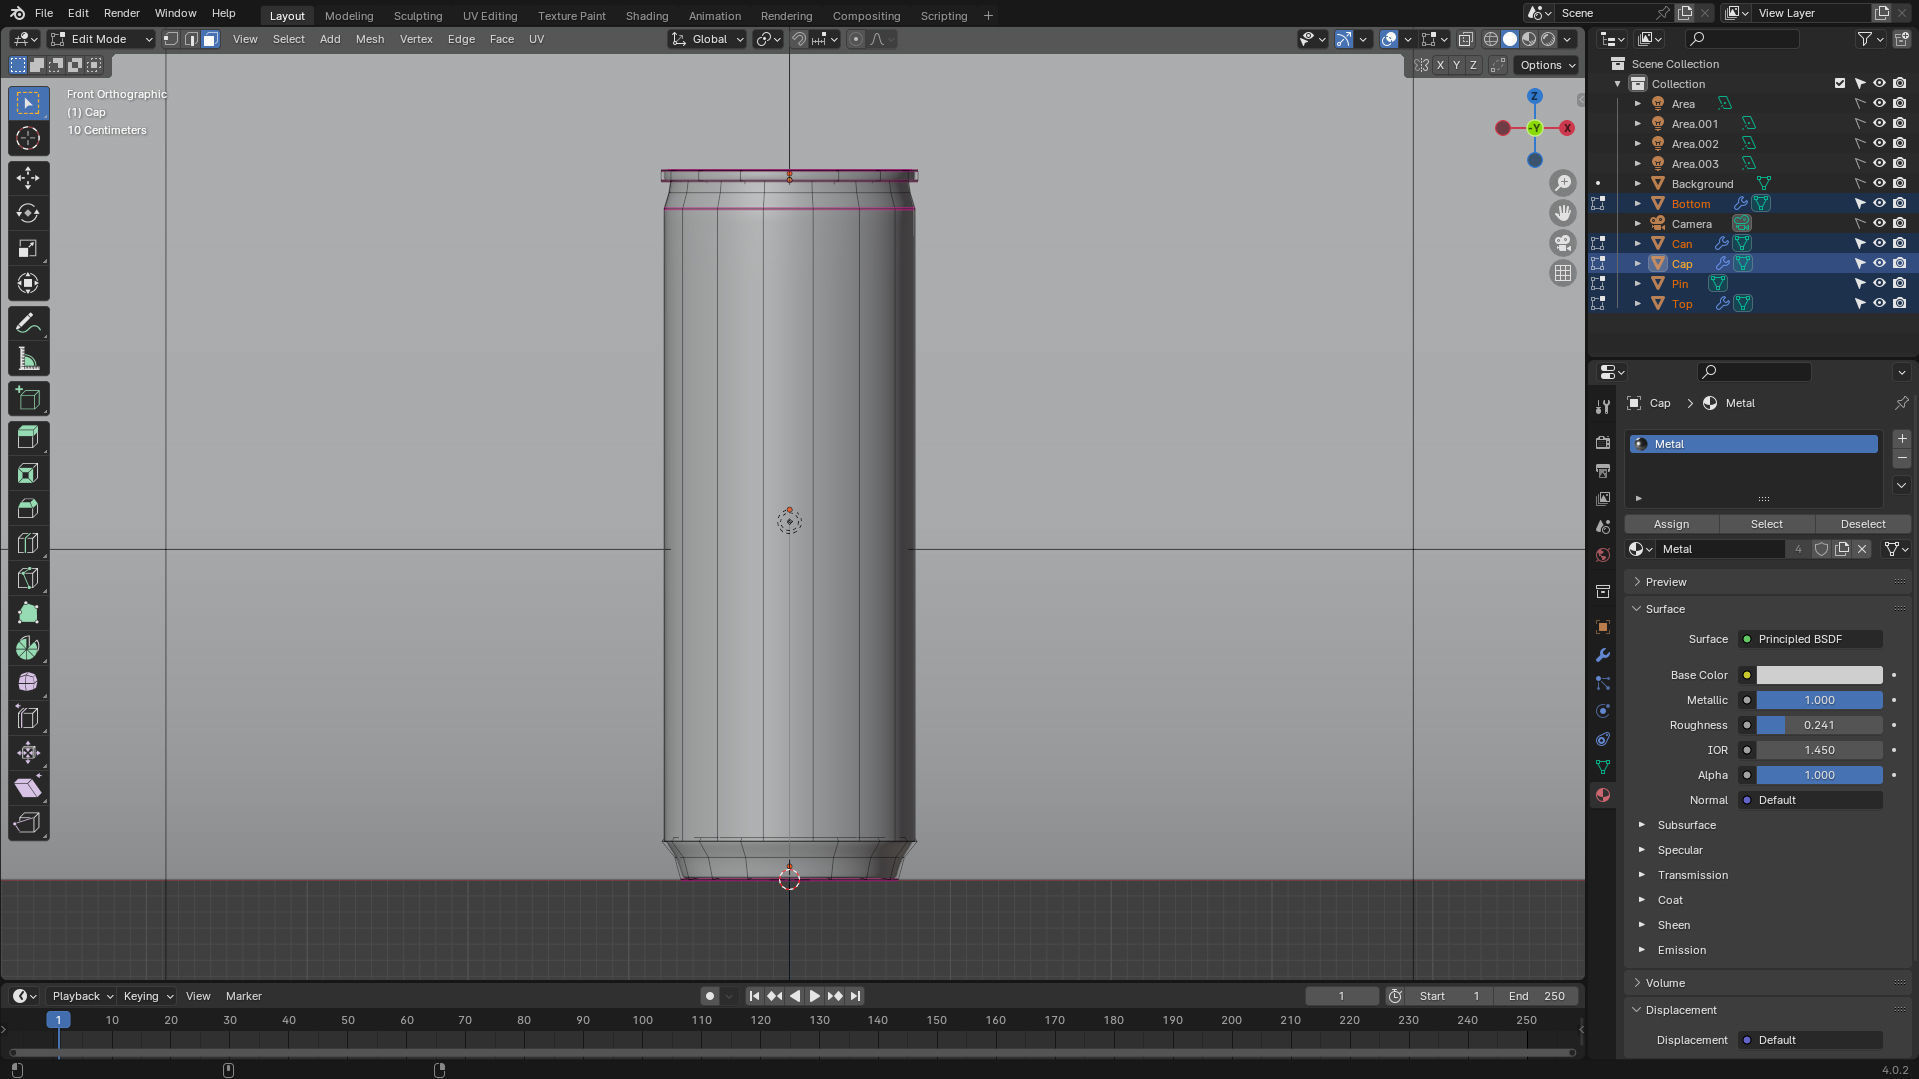Open the Playback dropdown in timeline

click(82, 996)
